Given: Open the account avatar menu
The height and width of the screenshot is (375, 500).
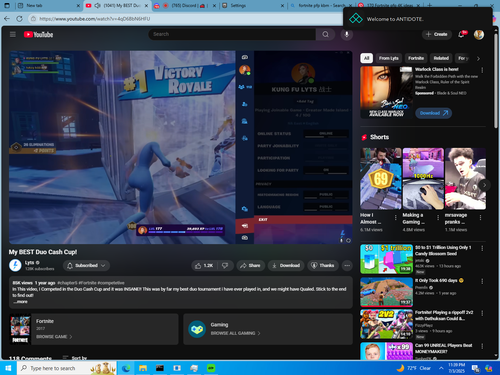Looking at the screenshot, I should [x=479, y=34].
